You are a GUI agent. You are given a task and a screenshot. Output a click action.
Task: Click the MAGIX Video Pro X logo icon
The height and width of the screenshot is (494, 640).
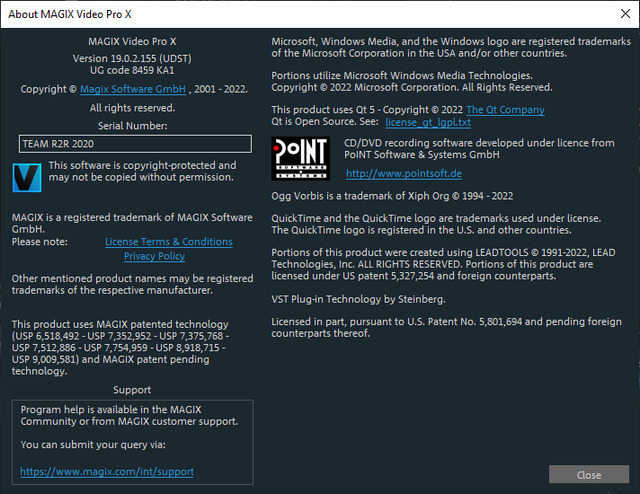[27, 178]
